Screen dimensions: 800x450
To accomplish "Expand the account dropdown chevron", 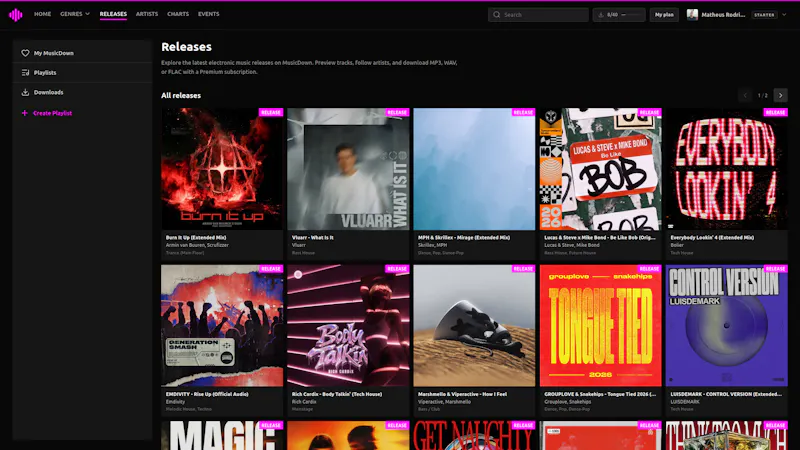I will pos(784,15).
